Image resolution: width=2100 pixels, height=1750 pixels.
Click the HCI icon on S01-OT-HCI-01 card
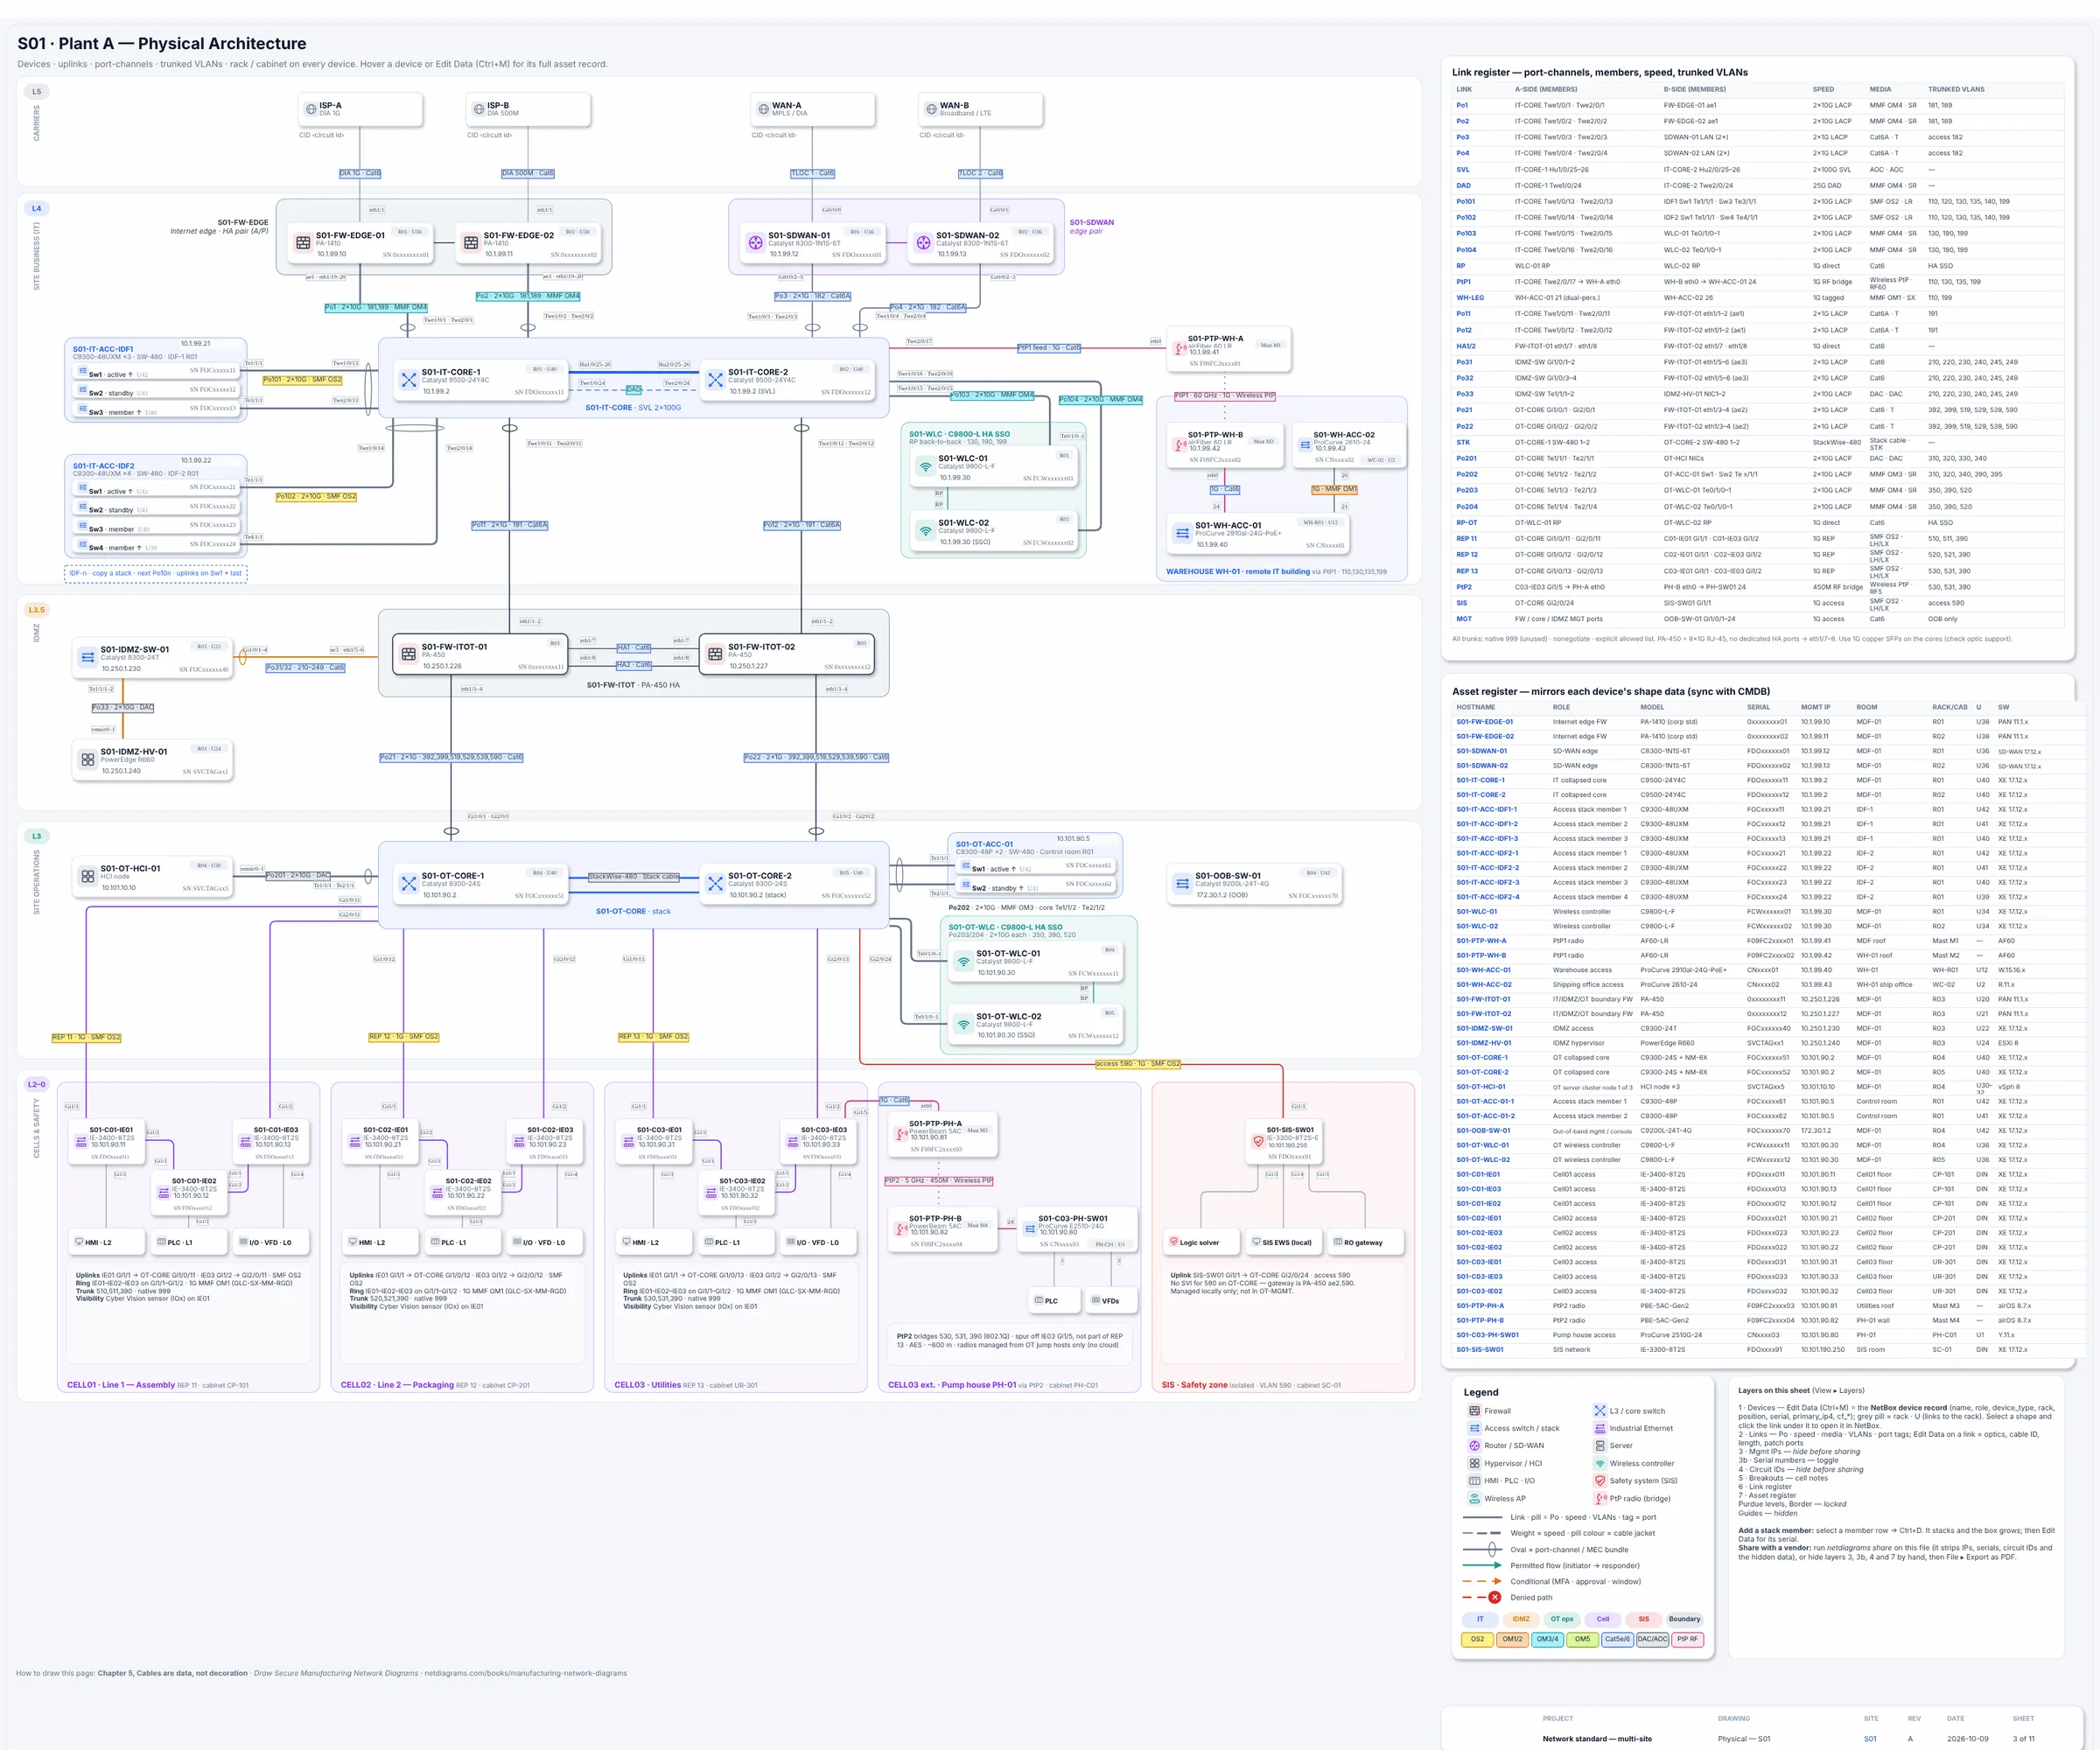[x=87, y=876]
